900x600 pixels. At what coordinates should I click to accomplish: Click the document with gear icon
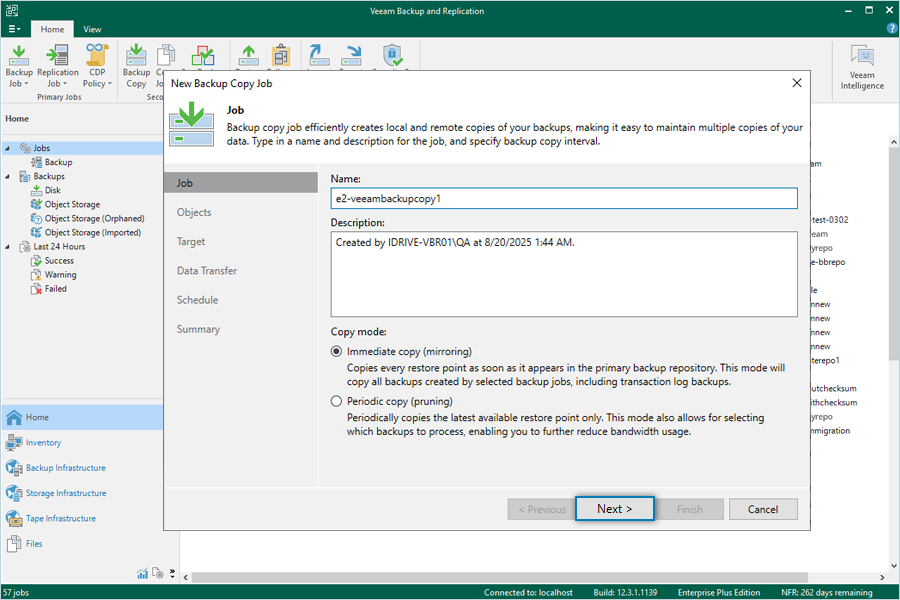158,573
